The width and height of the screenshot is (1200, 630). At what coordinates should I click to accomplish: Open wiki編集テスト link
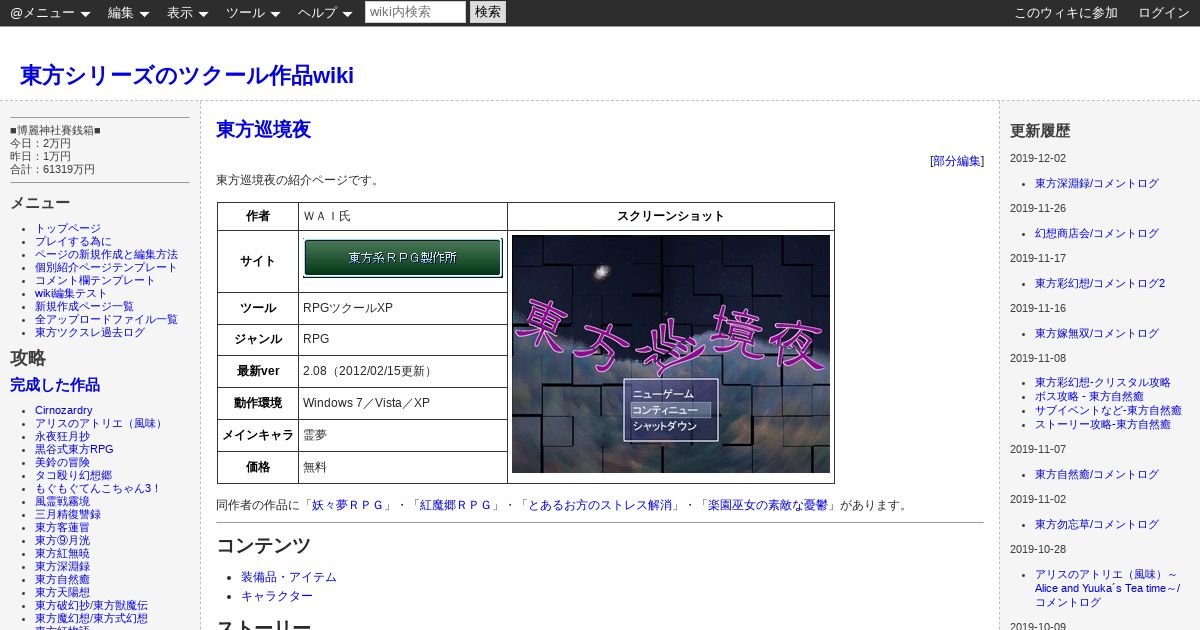coord(71,293)
